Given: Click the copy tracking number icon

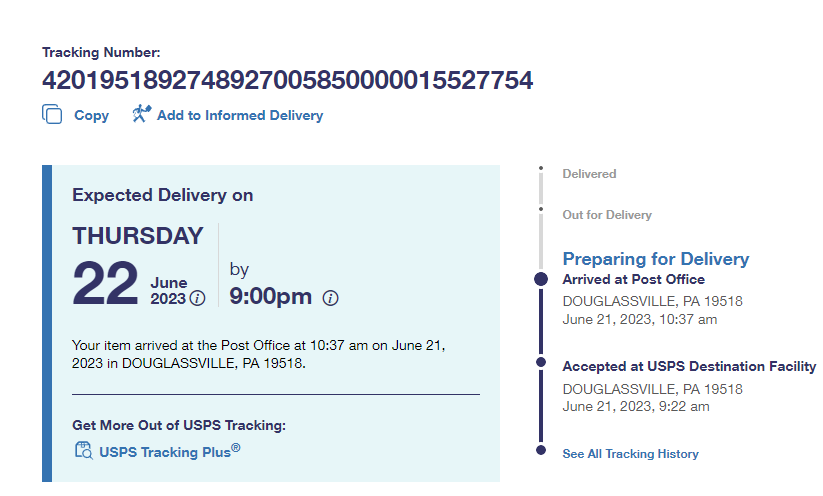Looking at the screenshot, I should coord(52,115).
